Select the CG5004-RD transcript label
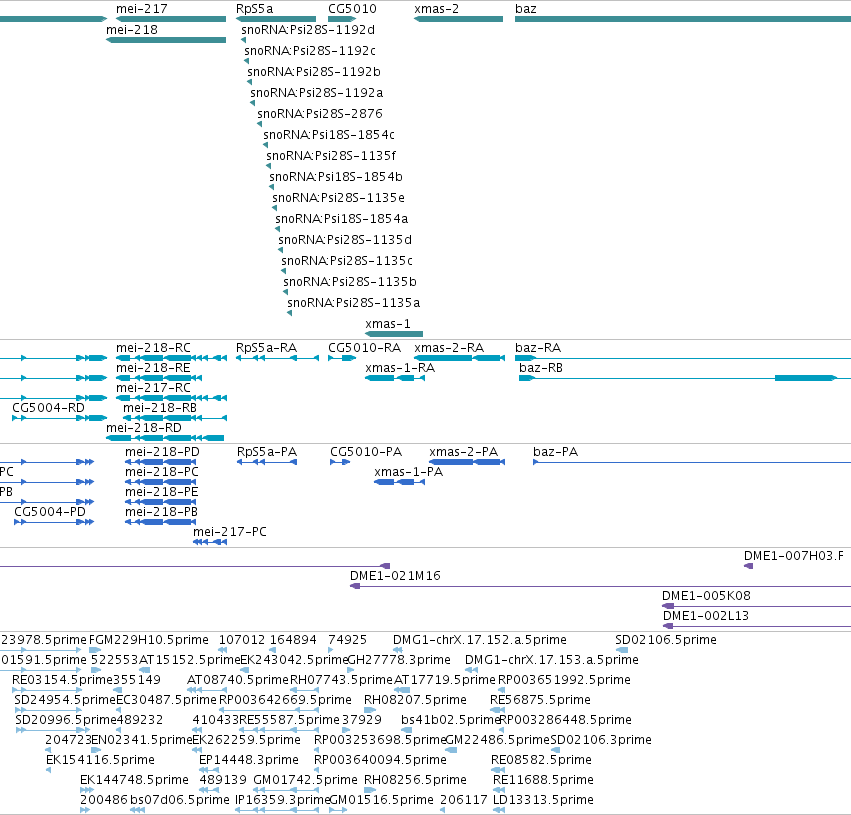Image resolution: width=851 pixels, height=815 pixels. click(48, 408)
